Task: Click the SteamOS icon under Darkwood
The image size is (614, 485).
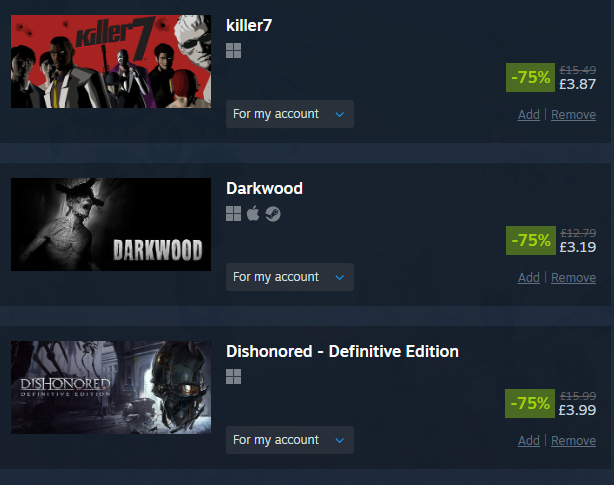Action: [273, 214]
